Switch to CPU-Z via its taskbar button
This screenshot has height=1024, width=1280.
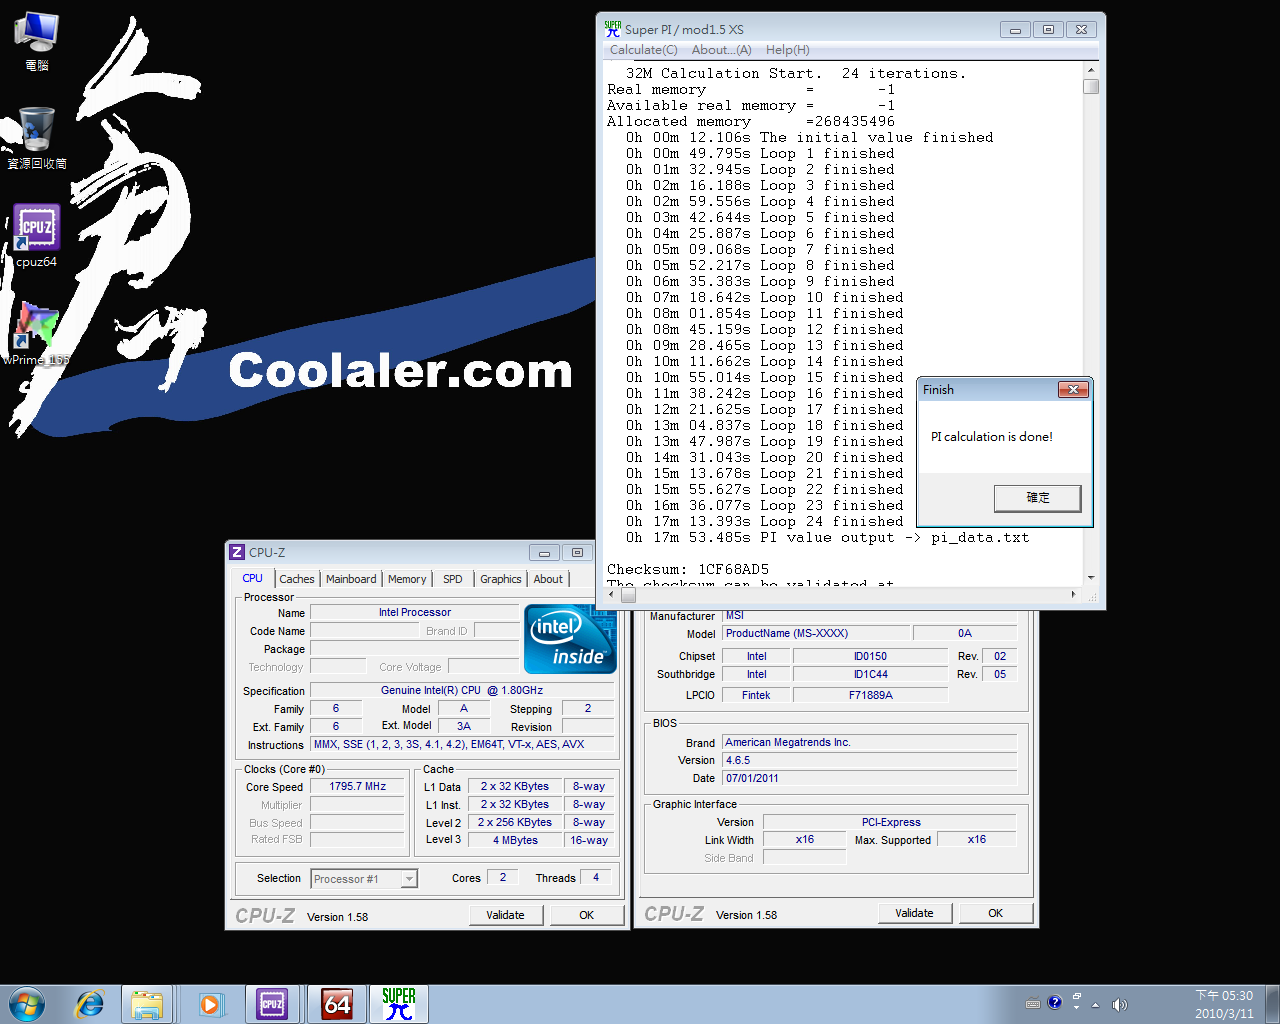coord(272,1004)
